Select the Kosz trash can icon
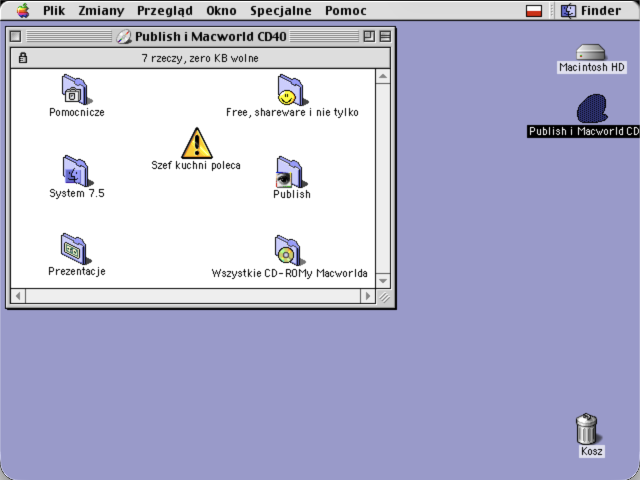This screenshot has height=480, width=640. [x=588, y=428]
